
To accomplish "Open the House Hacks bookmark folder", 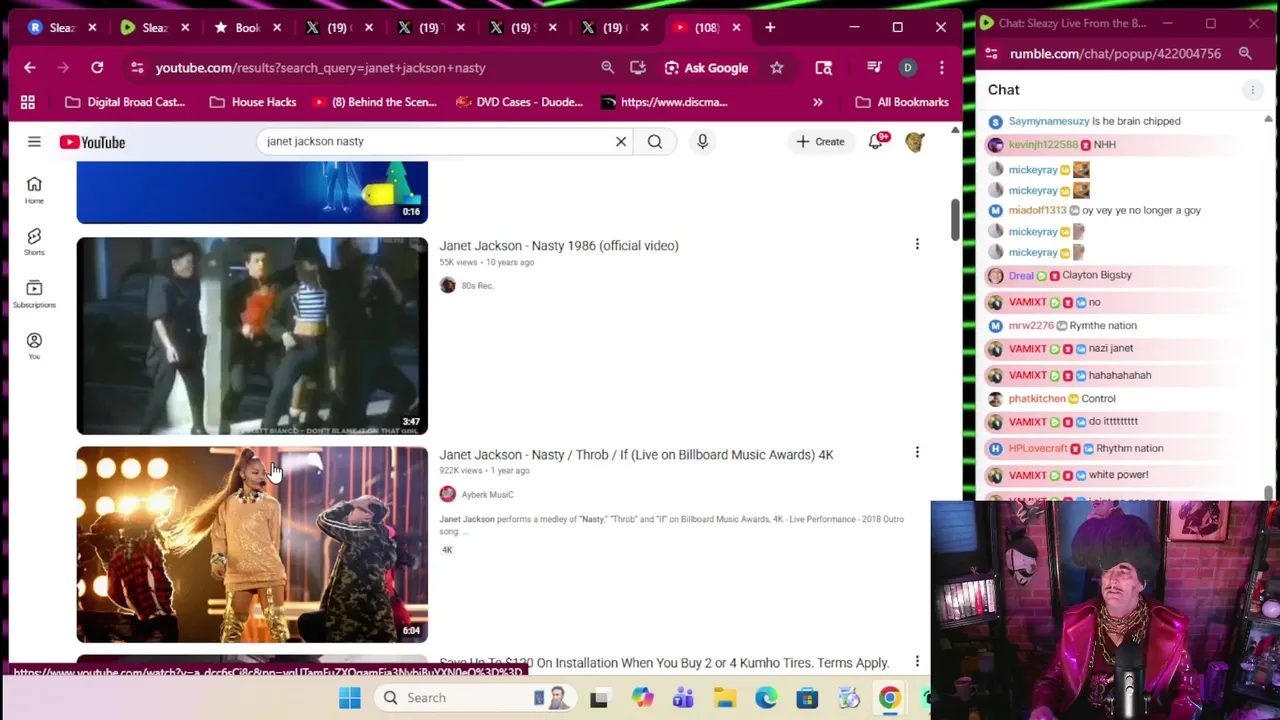I will click(253, 102).
